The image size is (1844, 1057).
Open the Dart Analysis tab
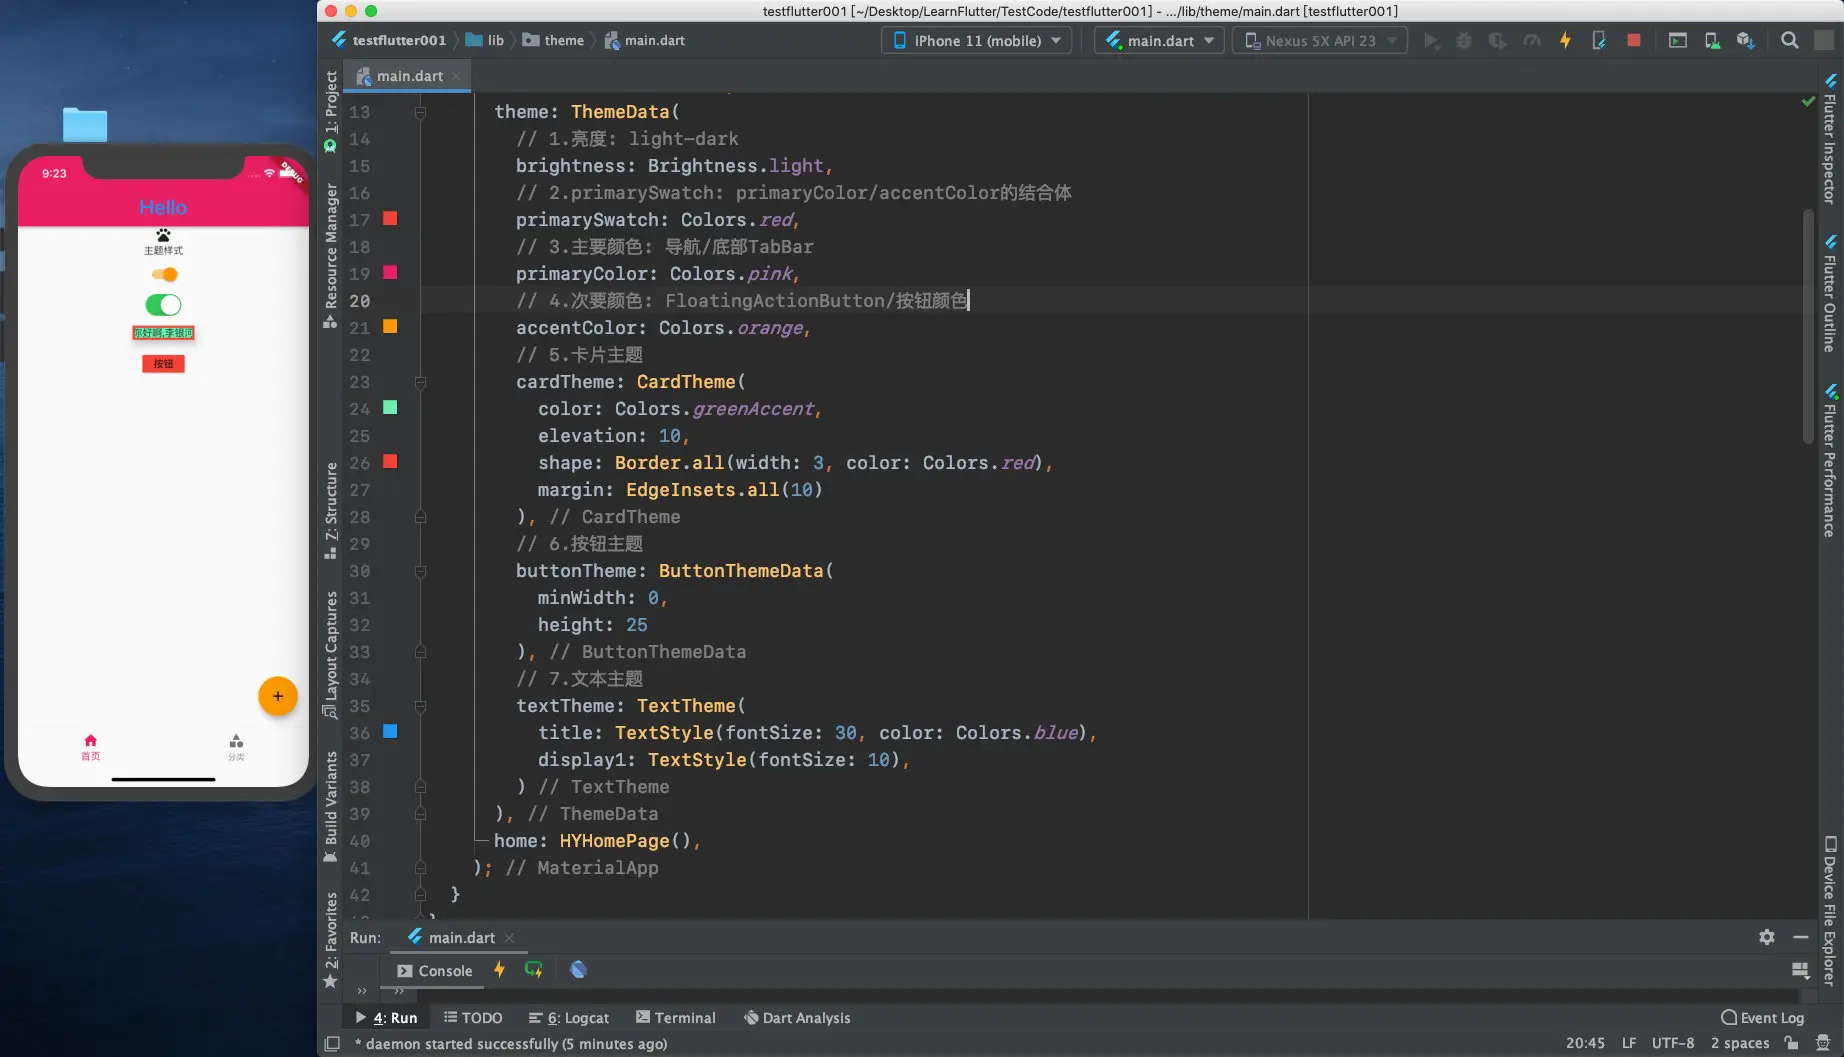coord(796,1018)
